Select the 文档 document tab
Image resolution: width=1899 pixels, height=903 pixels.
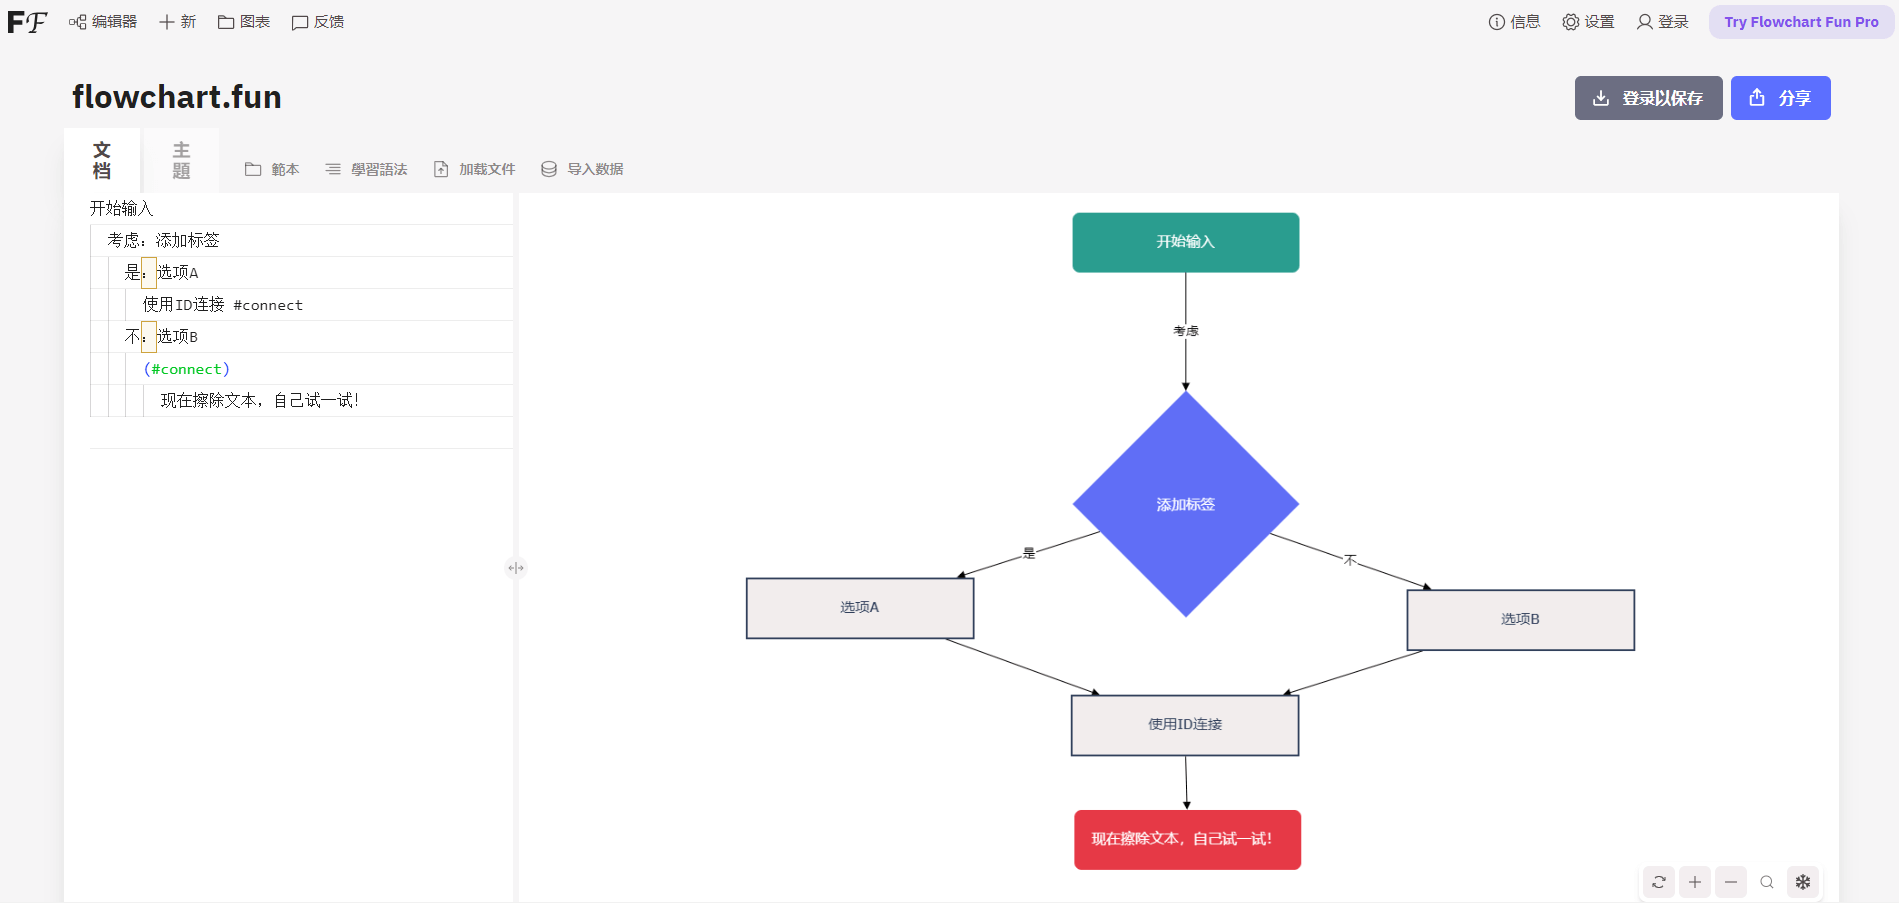pyautogui.click(x=102, y=160)
